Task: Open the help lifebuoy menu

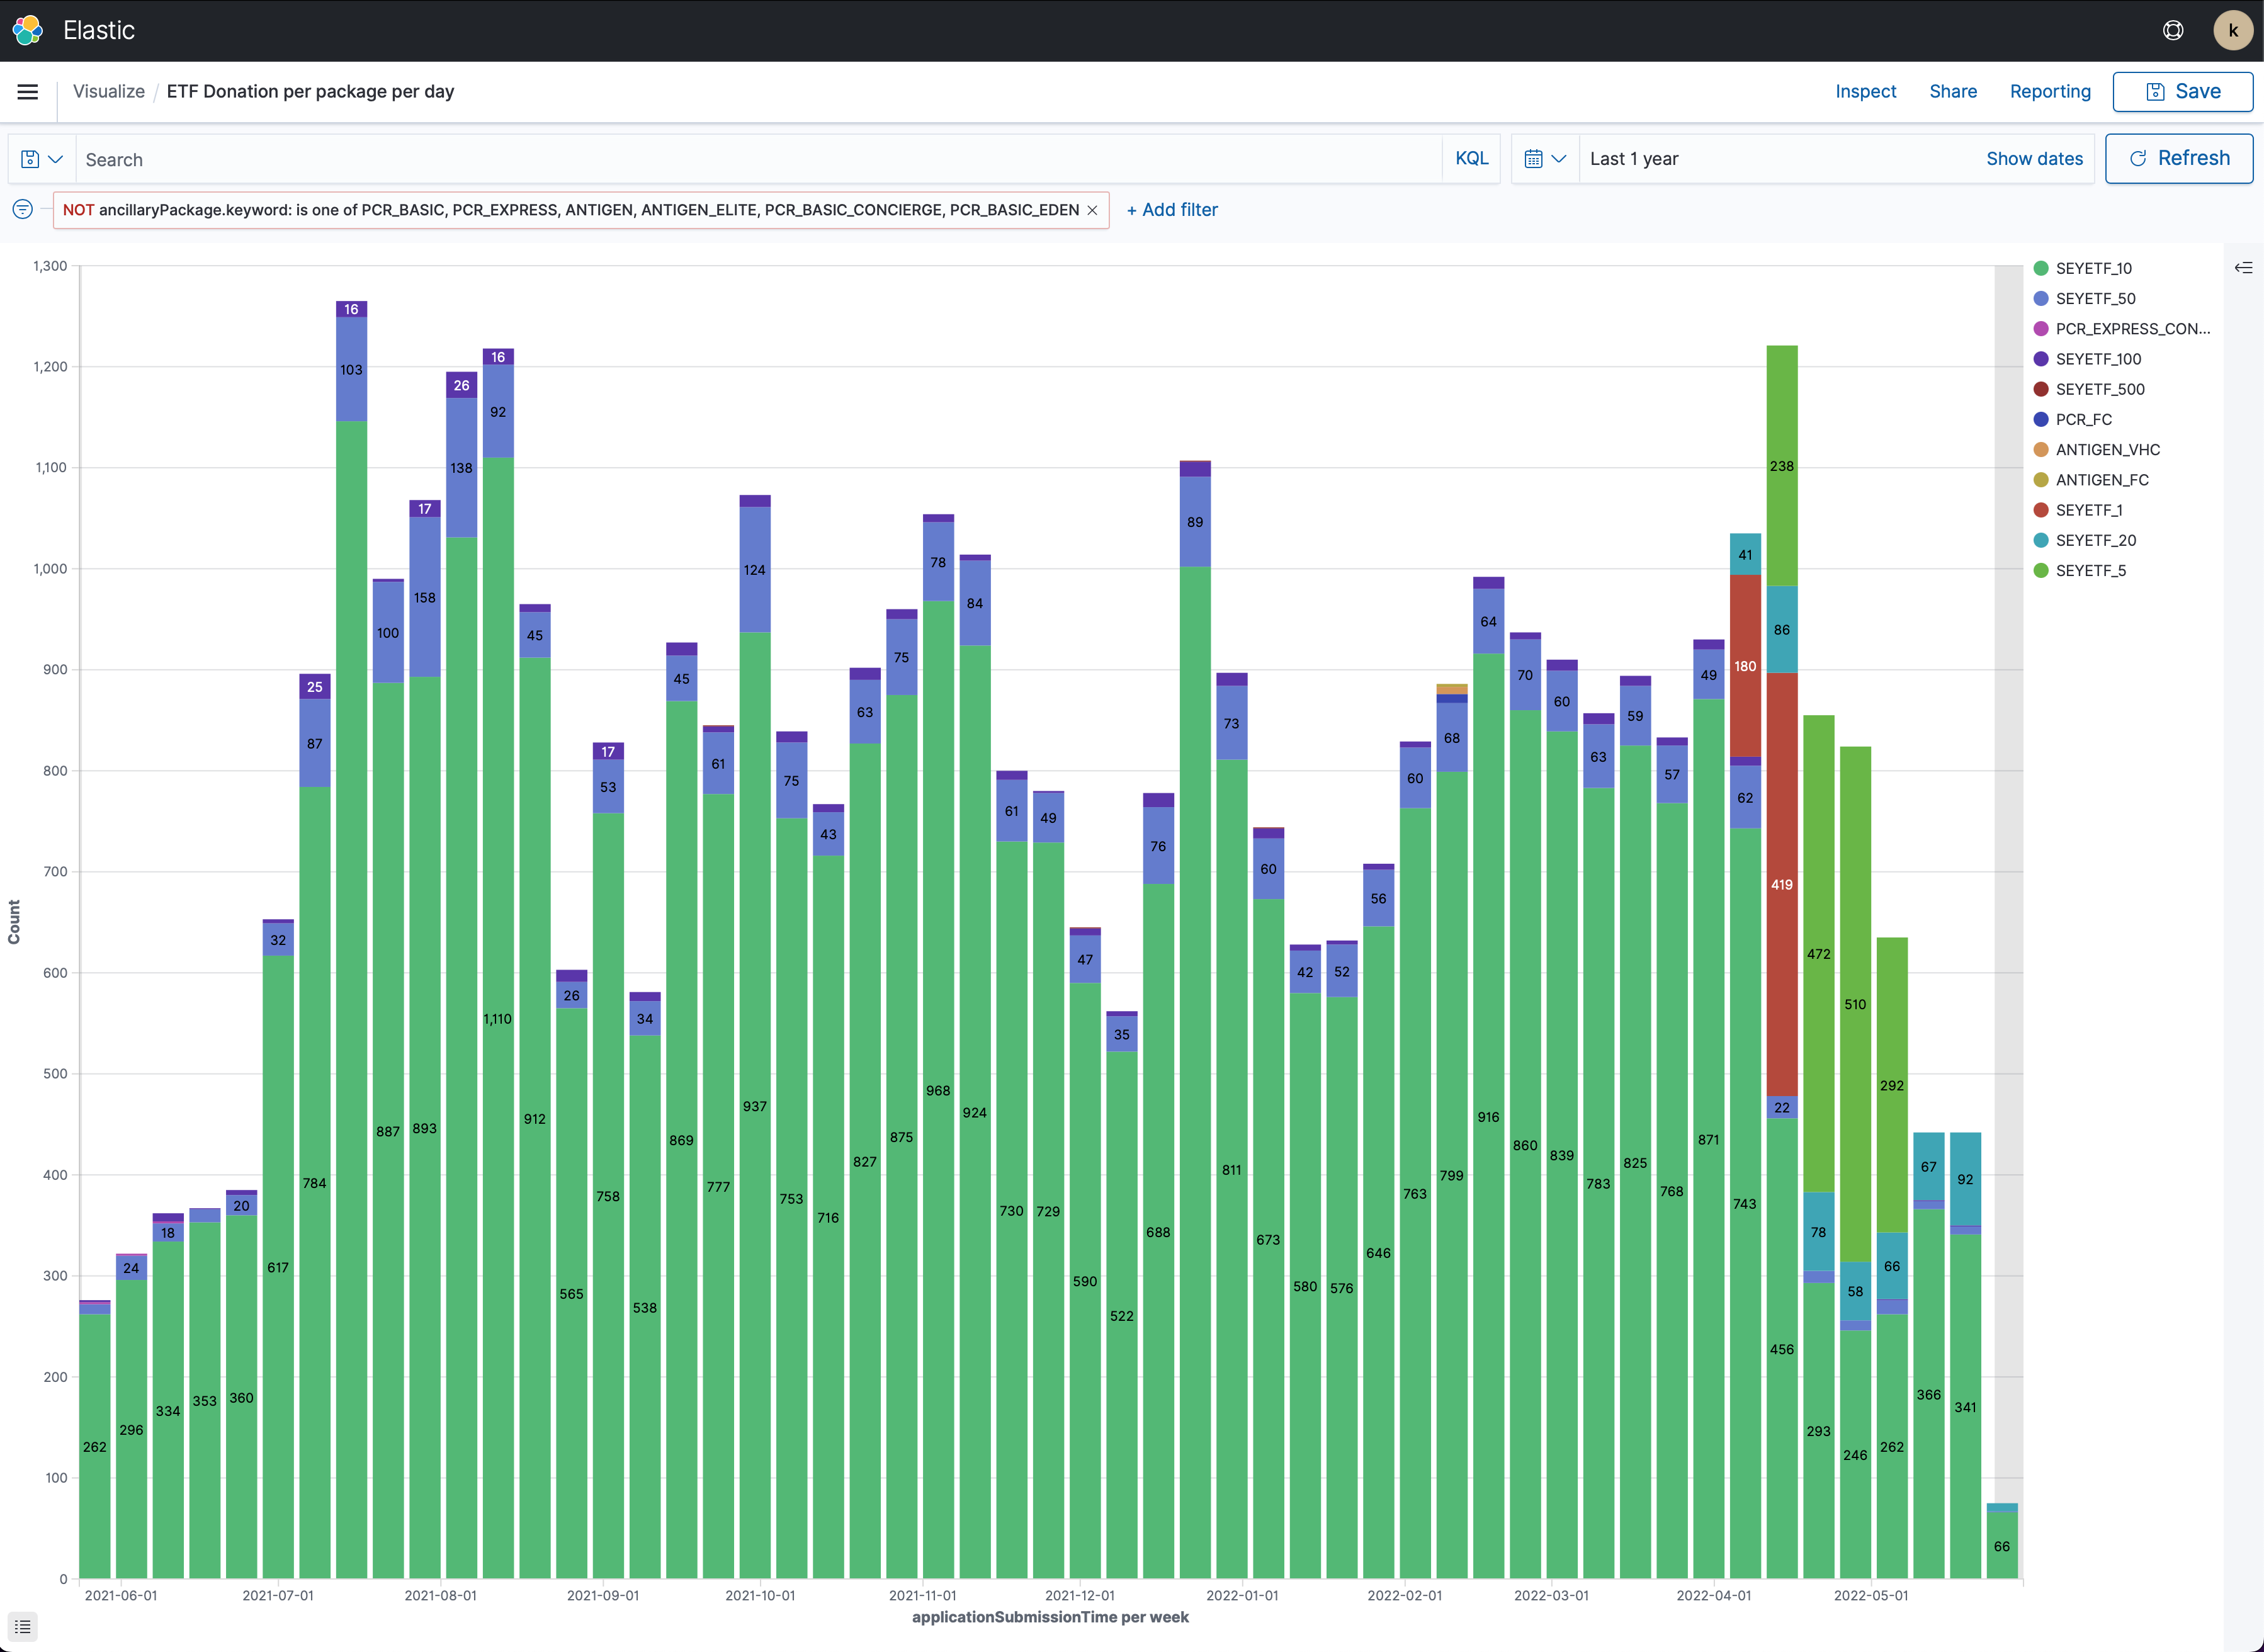Action: [2173, 30]
